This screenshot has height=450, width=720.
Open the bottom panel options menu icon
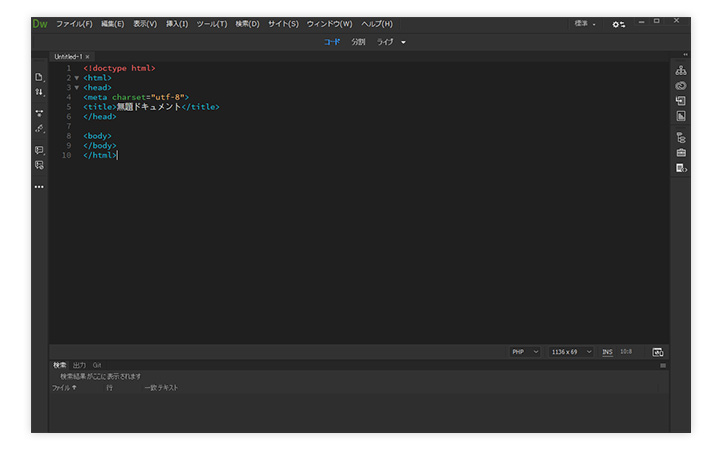click(663, 366)
